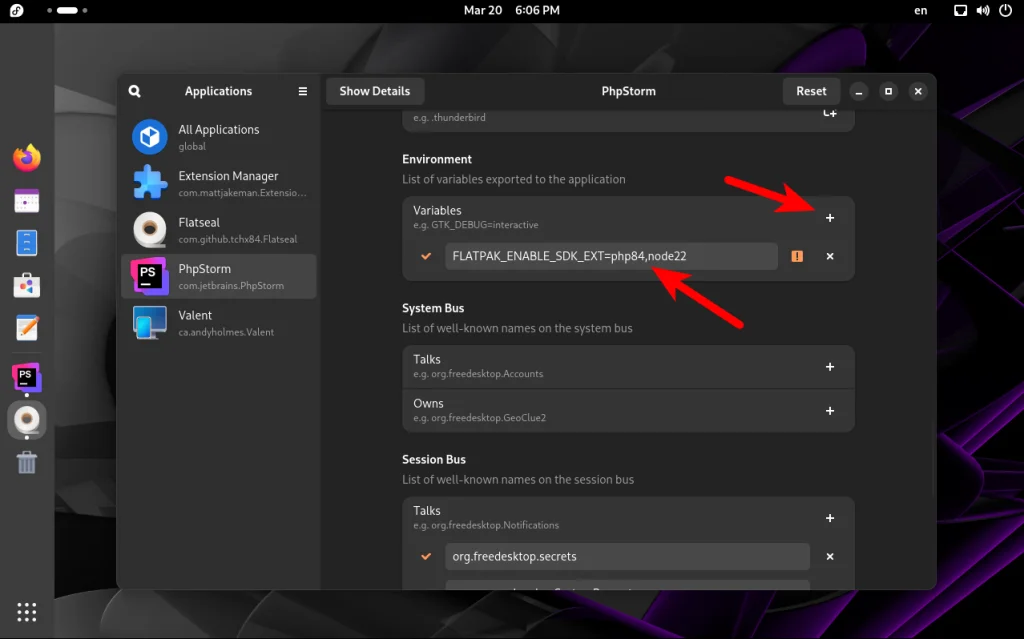Screen dimensions: 1024x639
Task: Reset PhpStorm's permissions
Action: coord(811,90)
